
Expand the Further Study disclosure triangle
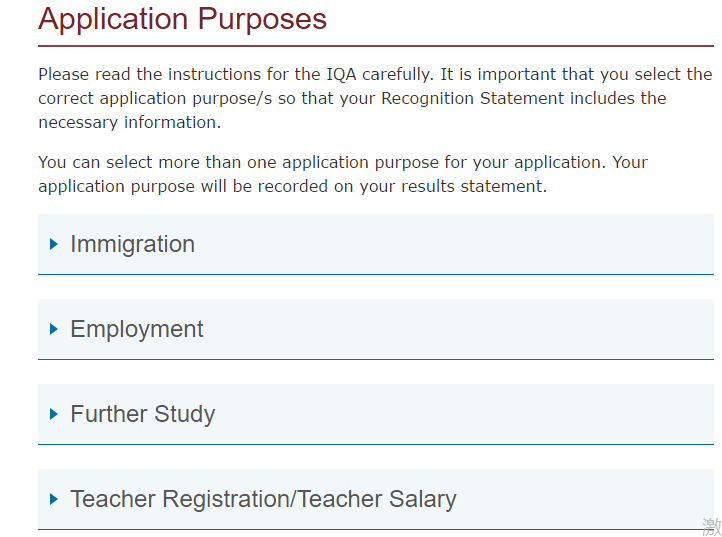(x=54, y=414)
